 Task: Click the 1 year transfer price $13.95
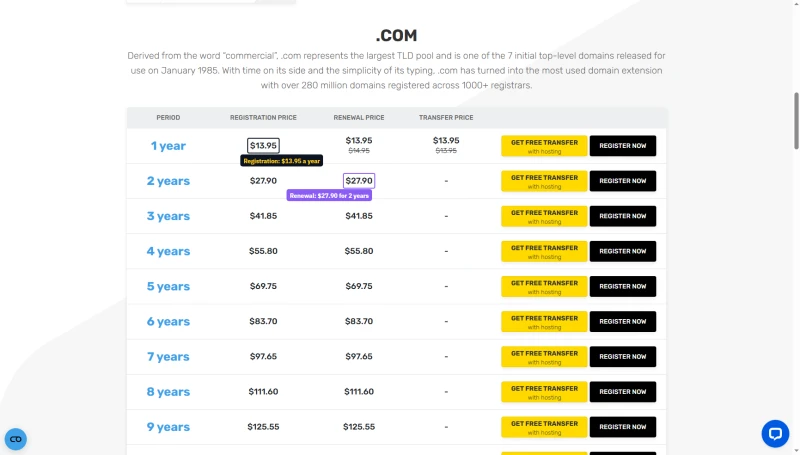(446, 140)
